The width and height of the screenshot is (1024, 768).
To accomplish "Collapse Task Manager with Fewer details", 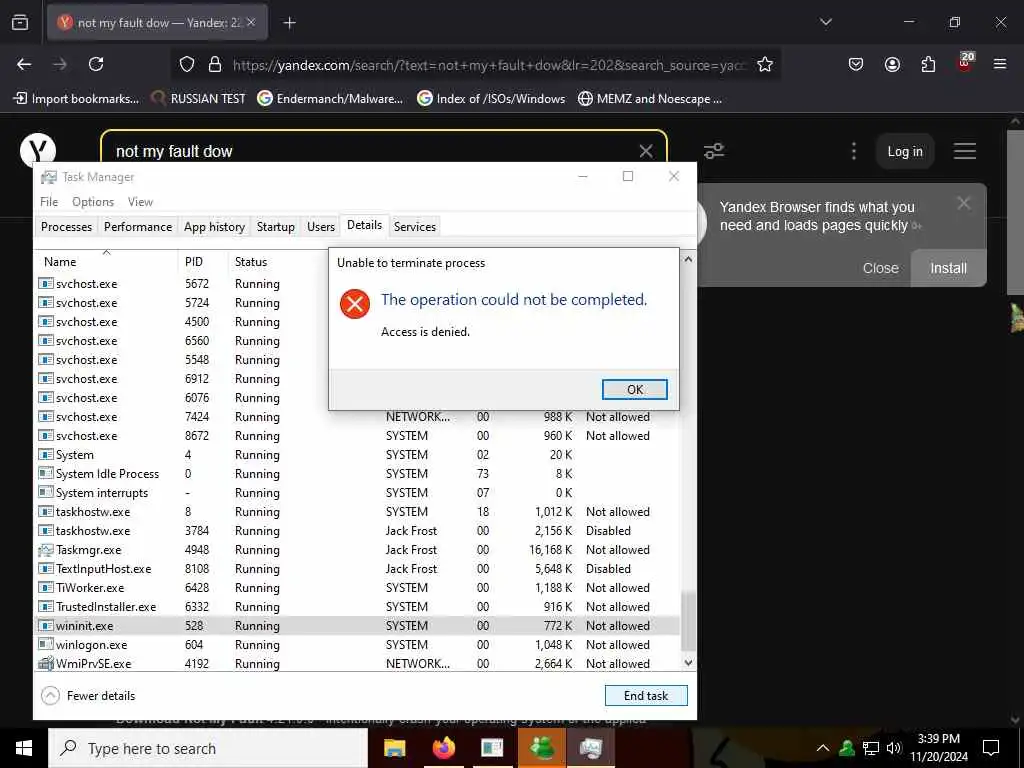I will click(x=88, y=696).
